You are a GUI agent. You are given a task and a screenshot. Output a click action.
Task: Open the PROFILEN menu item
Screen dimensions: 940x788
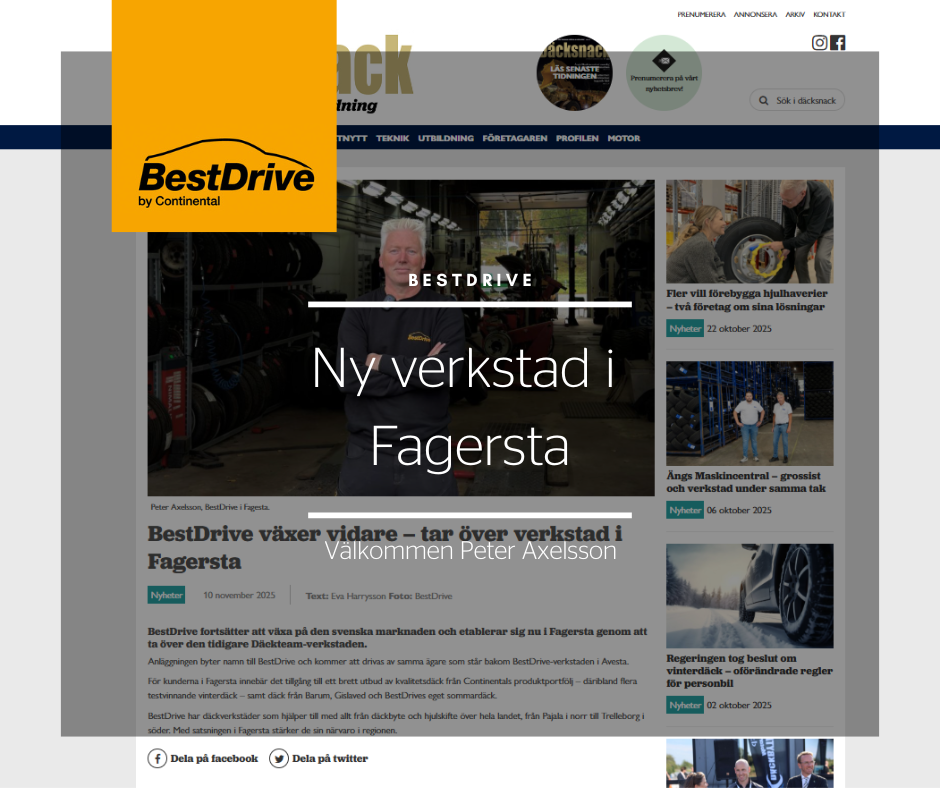point(577,138)
